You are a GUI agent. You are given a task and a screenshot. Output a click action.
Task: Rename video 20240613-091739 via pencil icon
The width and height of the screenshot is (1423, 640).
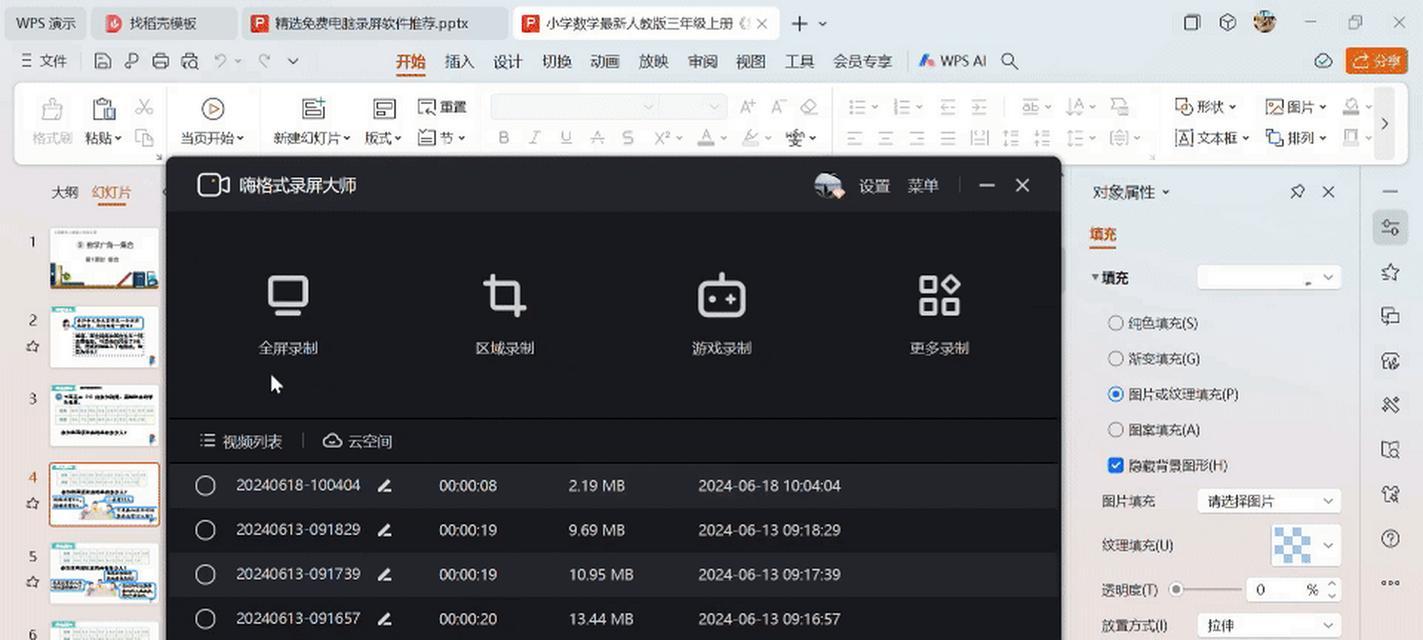pyautogui.click(x=384, y=575)
